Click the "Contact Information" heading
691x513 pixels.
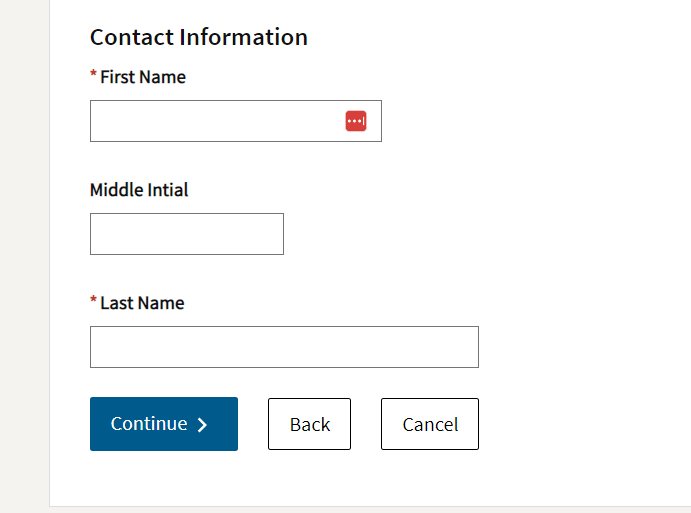tap(199, 37)
